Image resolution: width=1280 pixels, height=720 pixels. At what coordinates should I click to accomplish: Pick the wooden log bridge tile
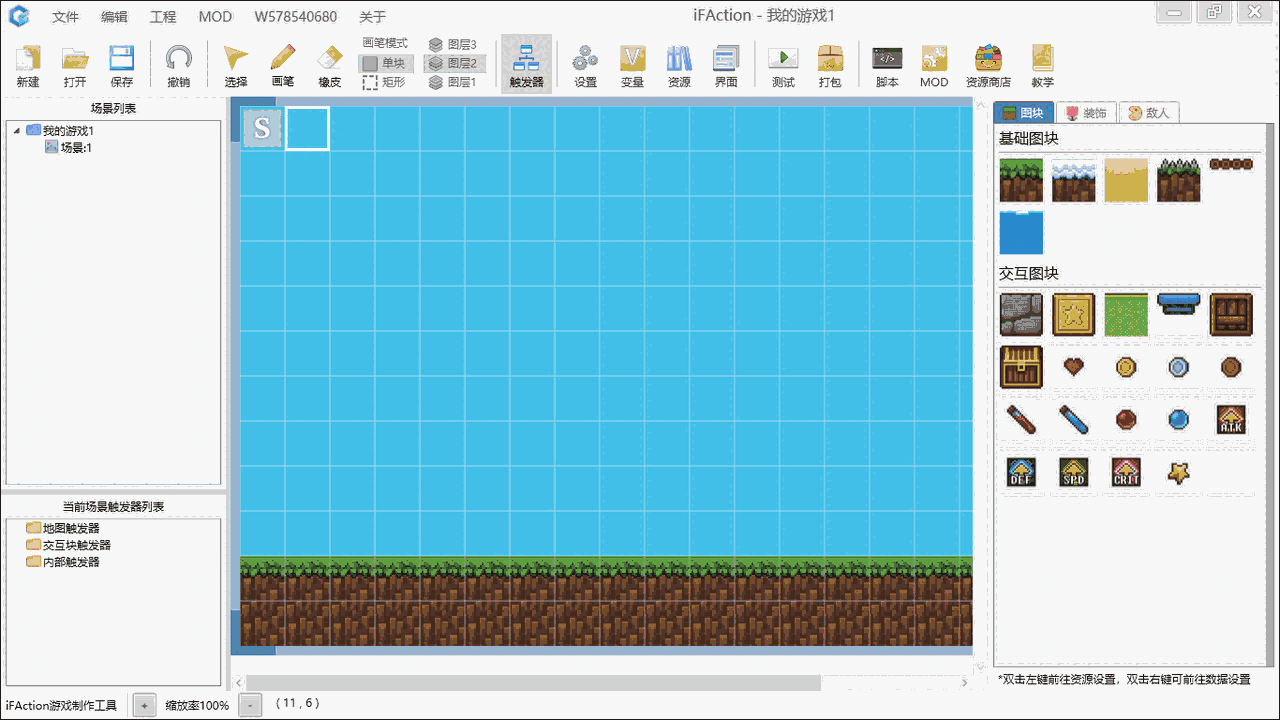coord(1231,164)
